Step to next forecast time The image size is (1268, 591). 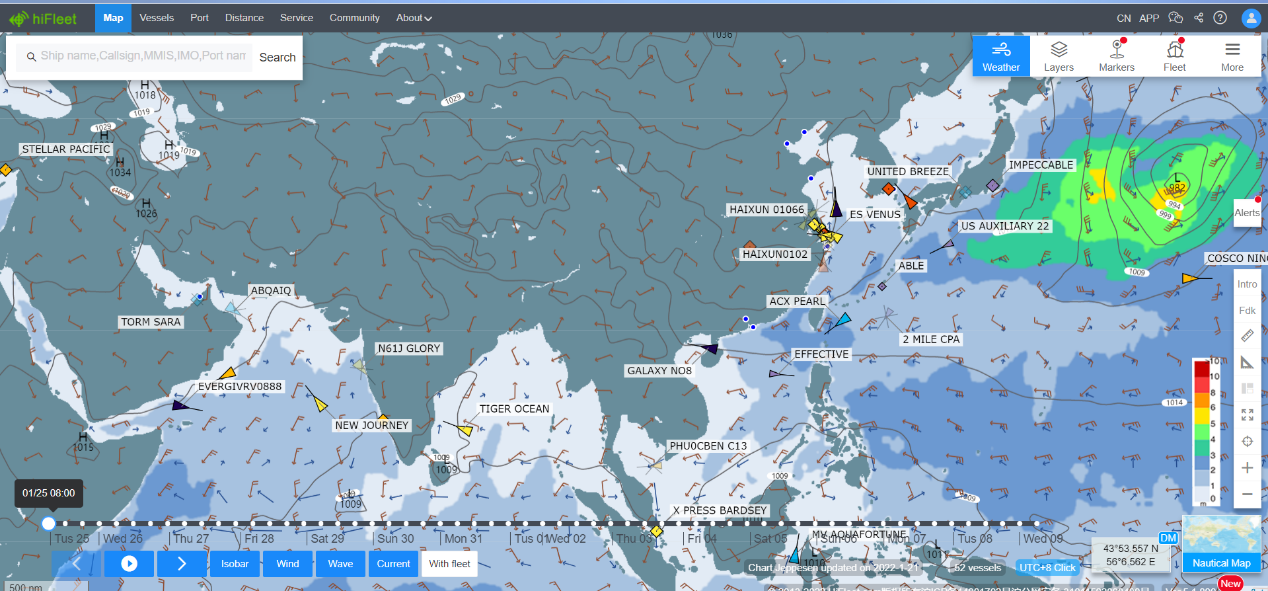coord(181,564)
